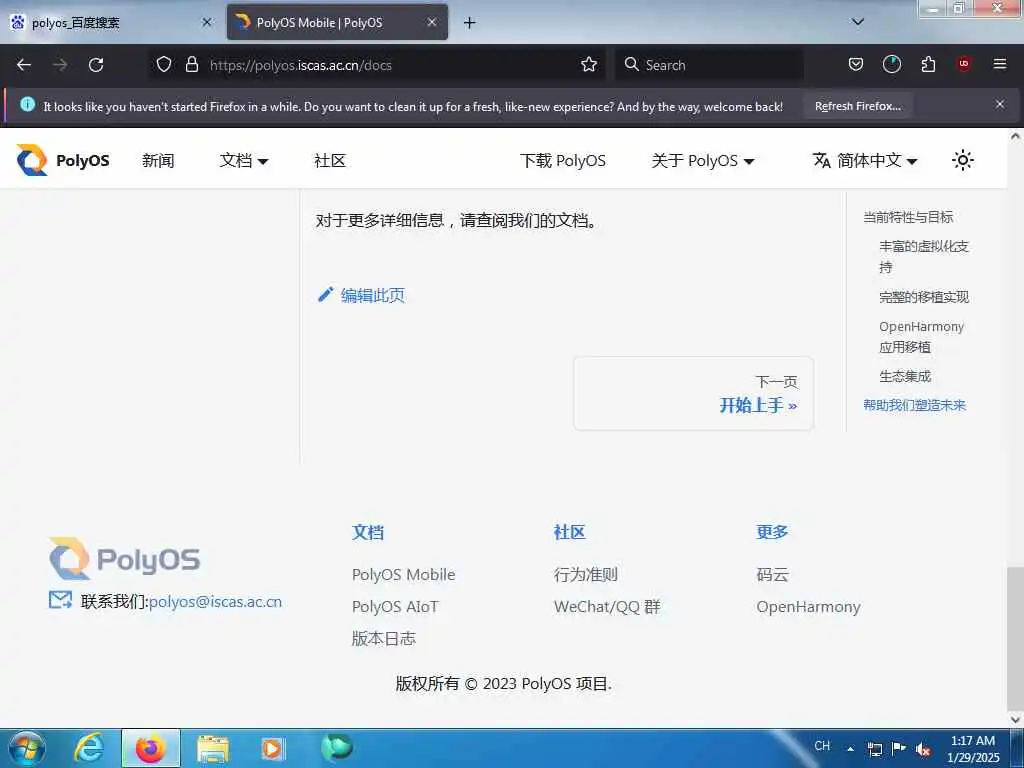The width and height of the screenshot is (1024, 768).
Task: Open the list all tabs chevron
Action: (x=858, y=22)
